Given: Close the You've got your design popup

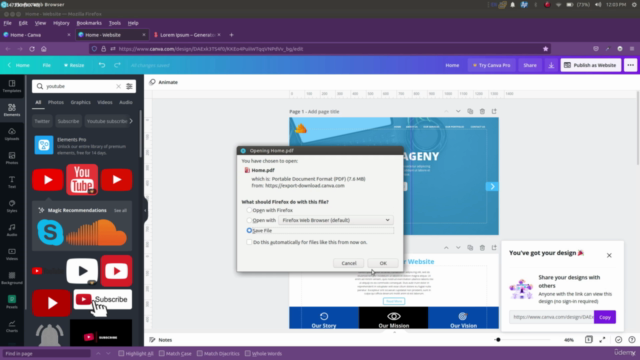Looking at the screenshot, I should [x=609, y=256].
